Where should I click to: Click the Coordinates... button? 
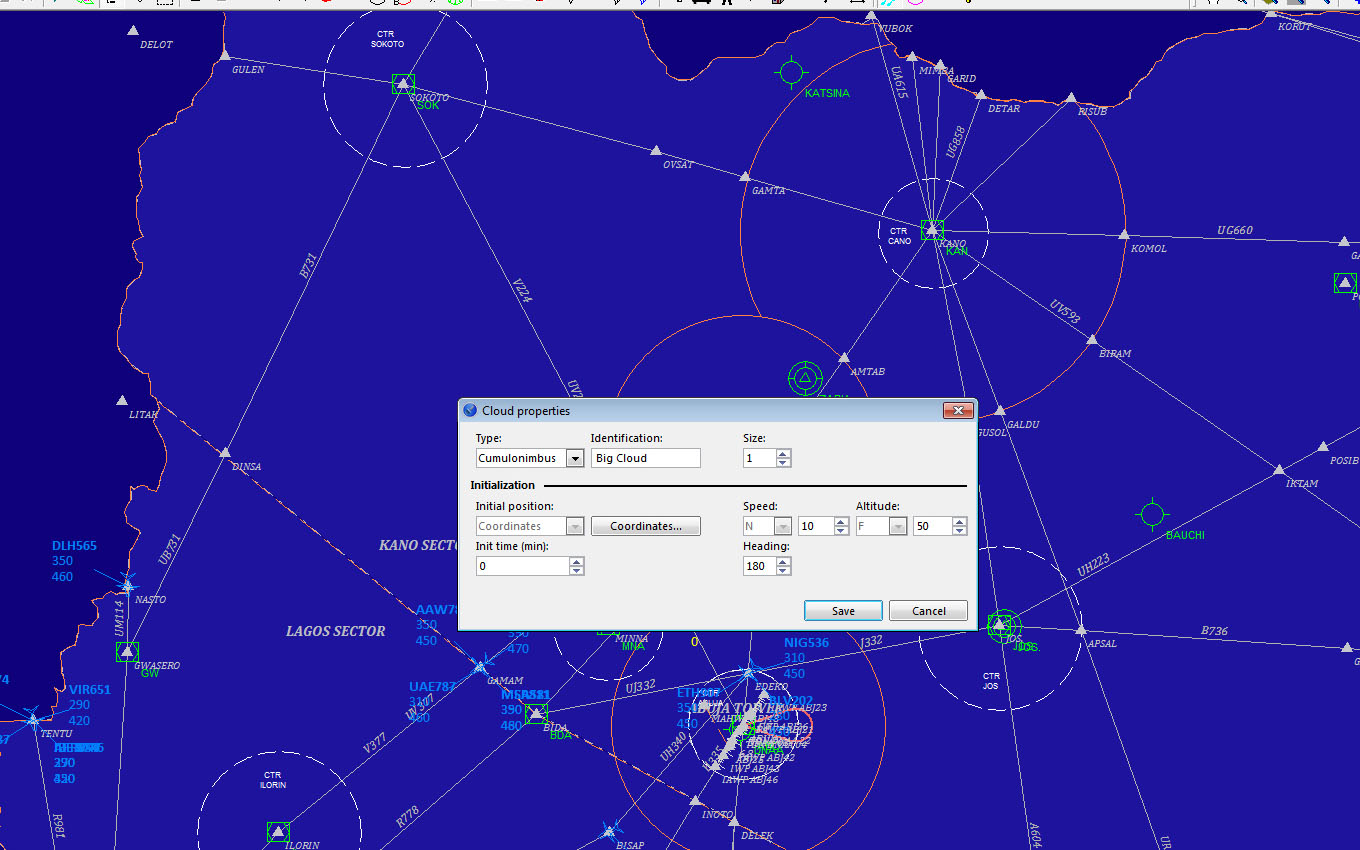click(x=646, y=526)
